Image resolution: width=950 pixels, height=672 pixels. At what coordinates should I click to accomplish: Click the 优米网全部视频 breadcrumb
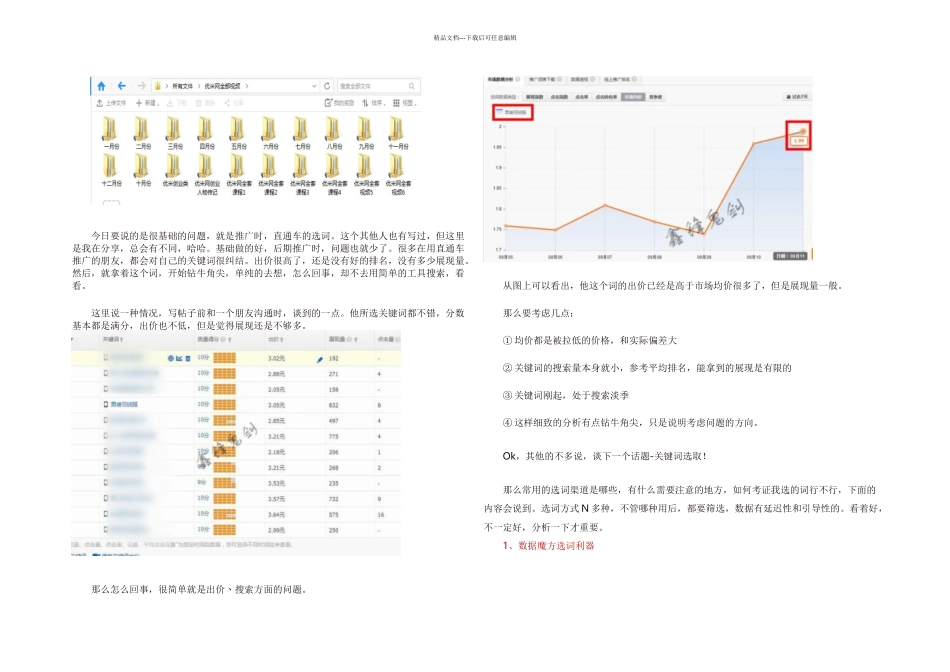(x=222, y=86)
